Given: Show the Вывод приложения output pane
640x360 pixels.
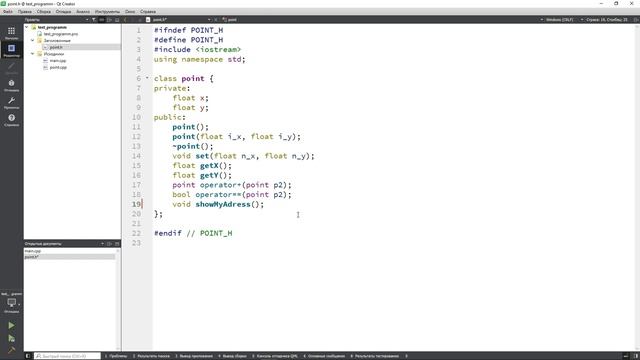Looking at the screenshot, I should tap(194, 356).
